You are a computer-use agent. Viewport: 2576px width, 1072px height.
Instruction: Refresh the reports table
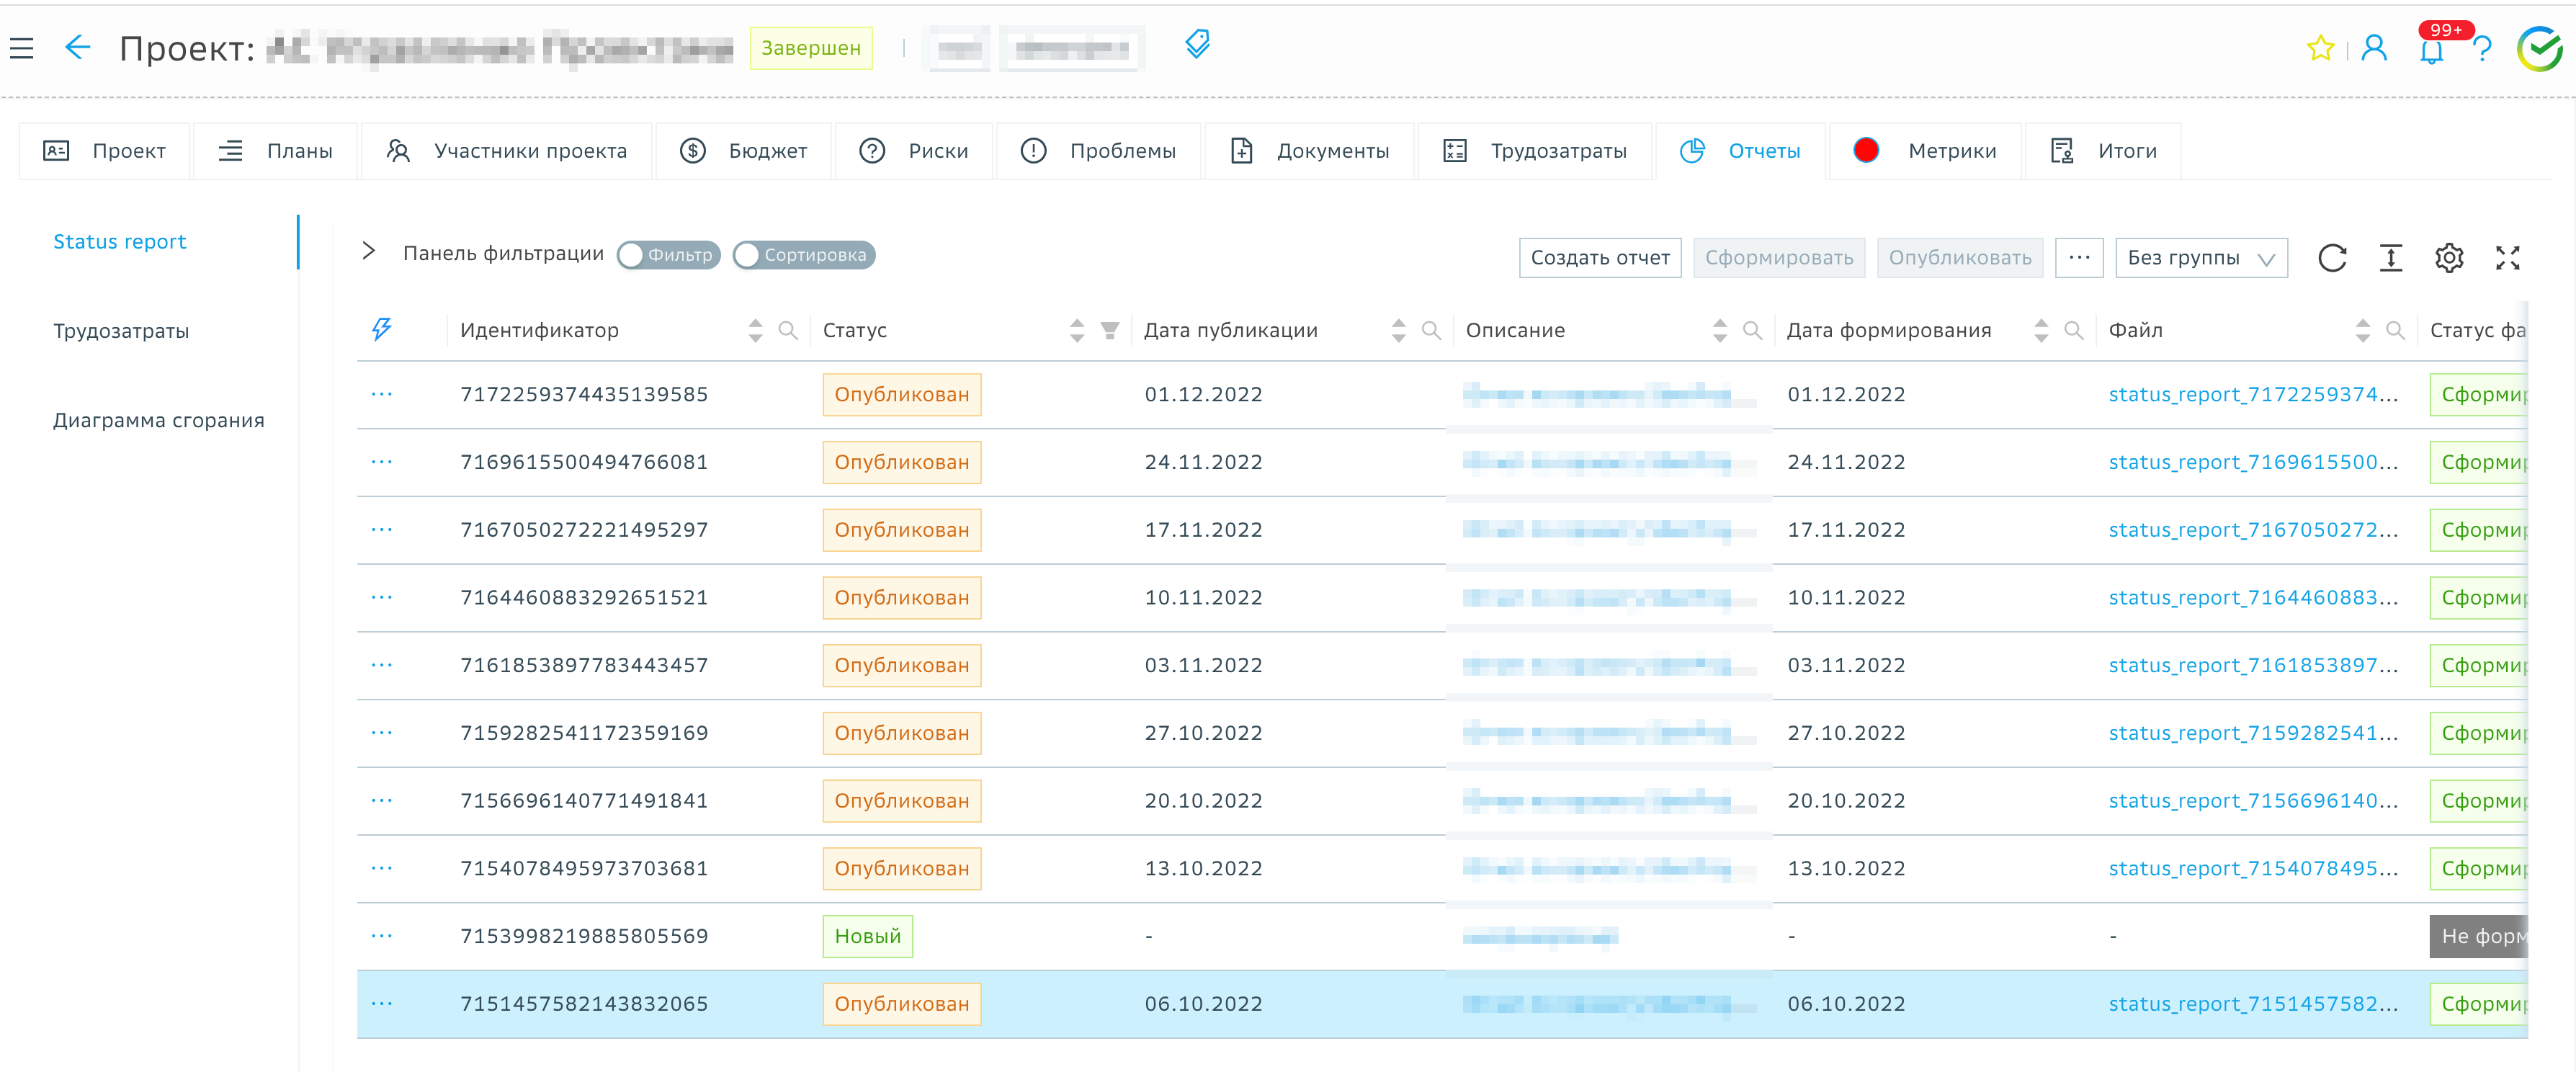[x=2333, y=258]
